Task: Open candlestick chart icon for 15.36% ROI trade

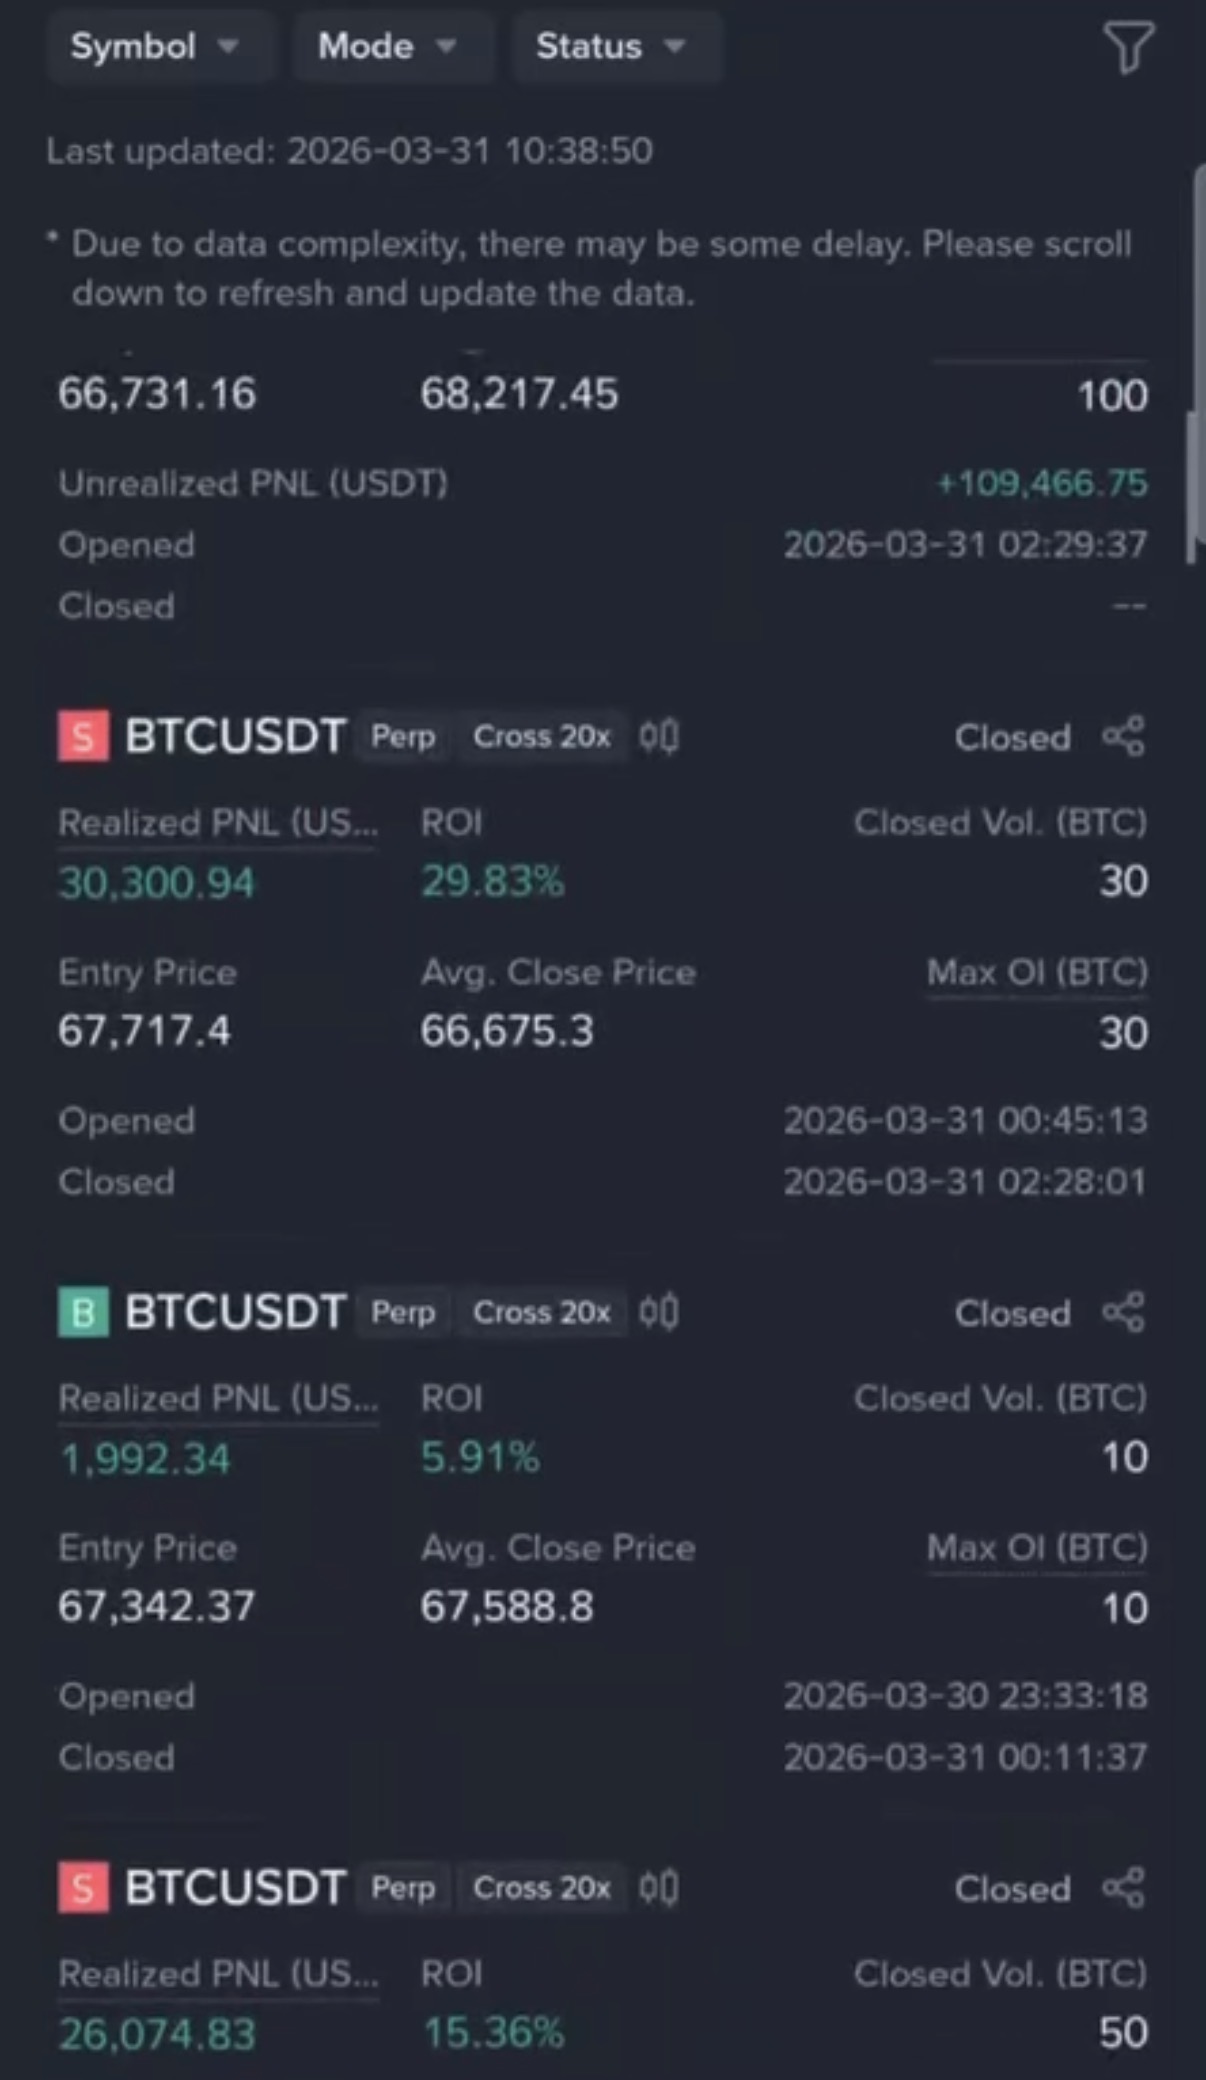Action: point(659,1888)
